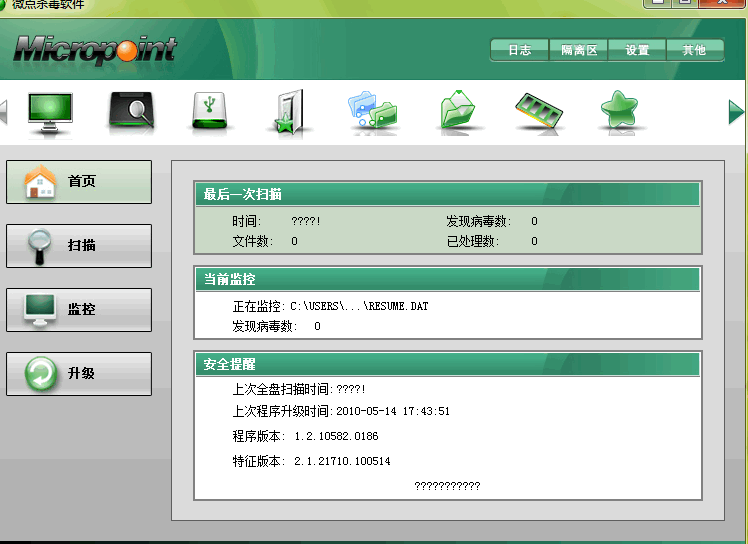Screen dimensions: 748x544
Task: Click the 安全提醒 panel header
Action: (x=447, y=364)
